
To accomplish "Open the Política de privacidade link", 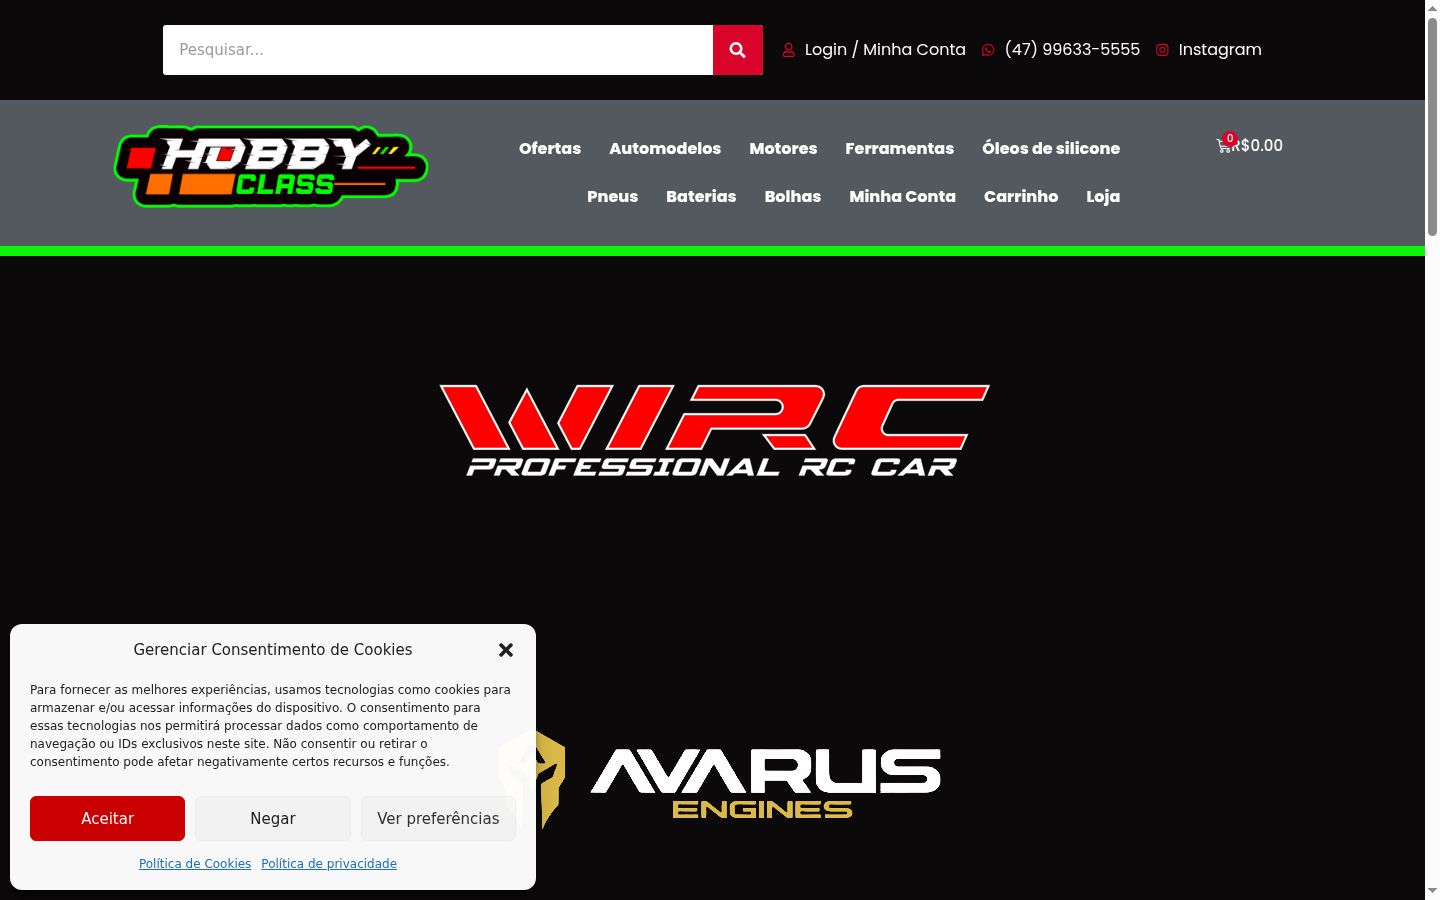I will click(x=329, y=864).
